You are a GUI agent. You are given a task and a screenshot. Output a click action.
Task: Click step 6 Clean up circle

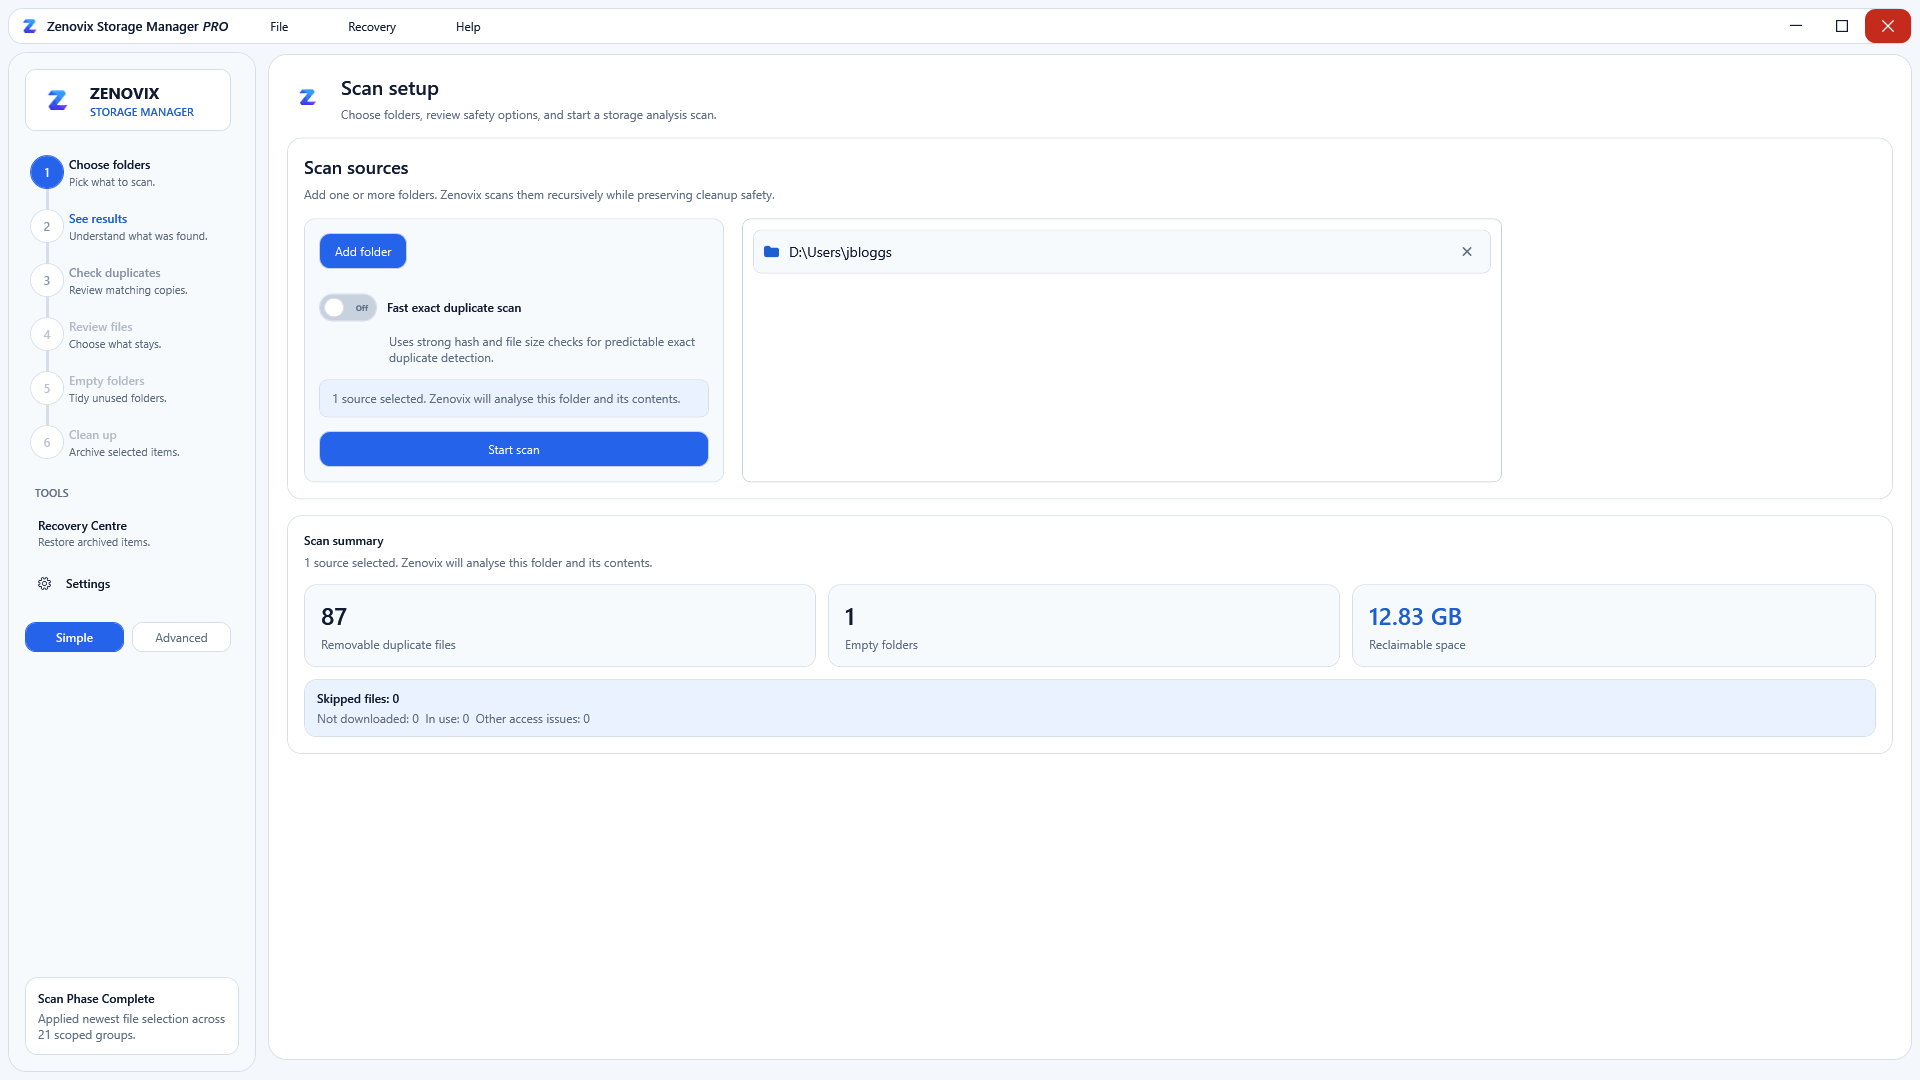tap(47, 442)
